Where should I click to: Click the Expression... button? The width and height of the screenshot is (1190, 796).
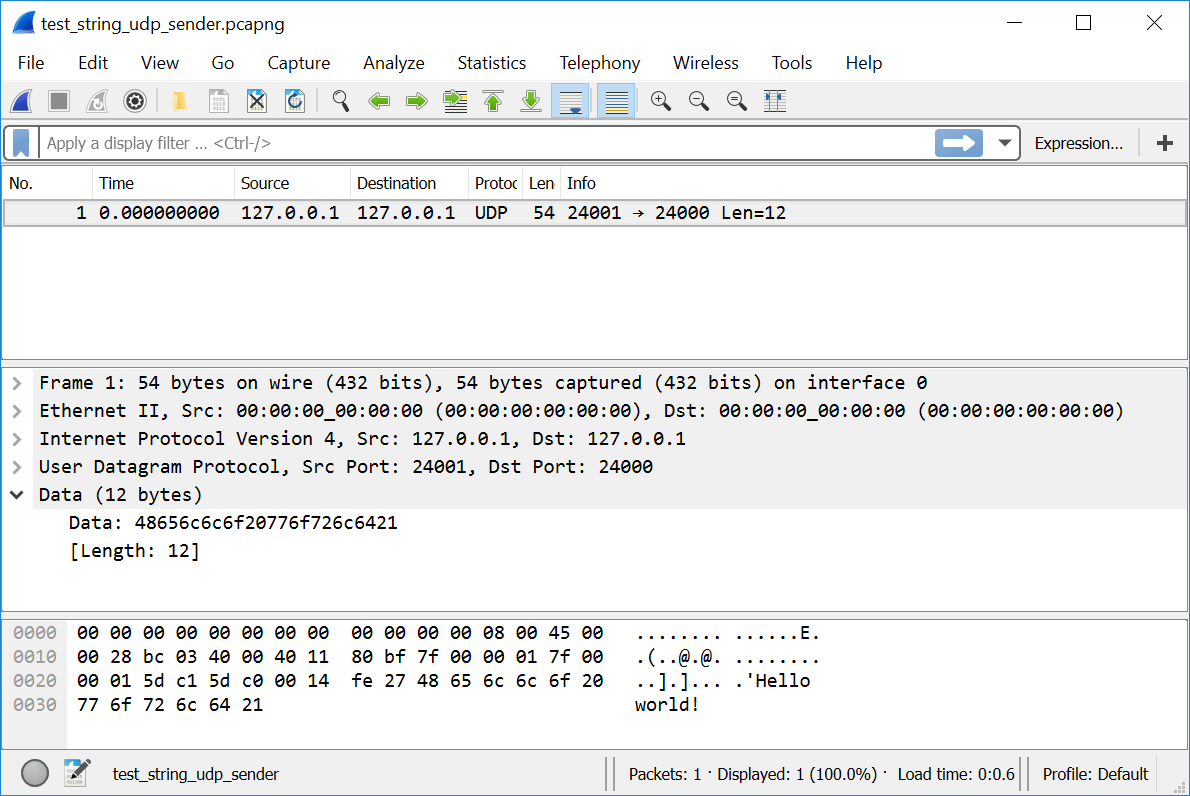[1078, 143]
